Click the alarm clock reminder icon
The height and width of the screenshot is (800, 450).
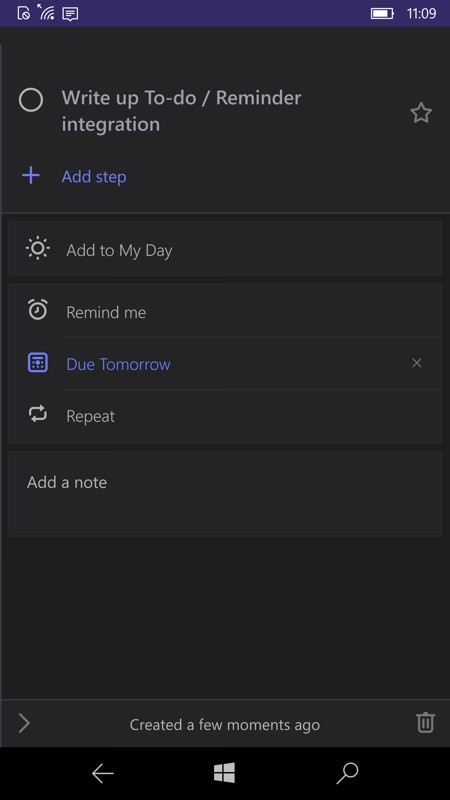coord(38,310)
